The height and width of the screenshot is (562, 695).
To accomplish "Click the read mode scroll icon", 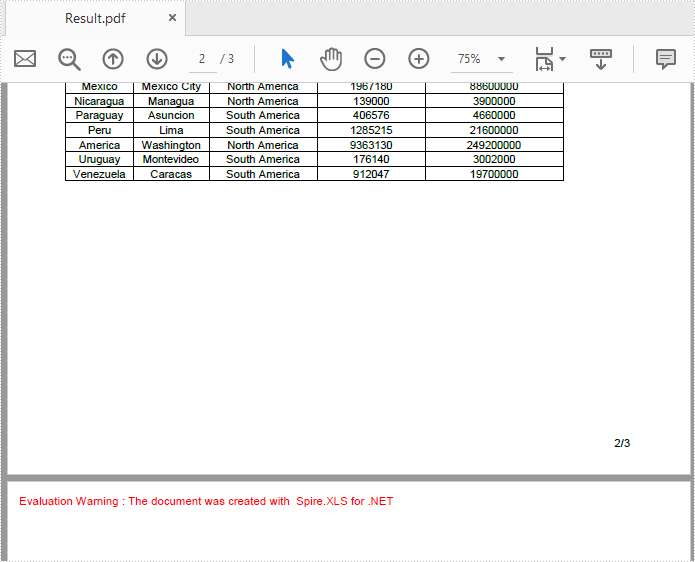I will (x=601, y=59).
